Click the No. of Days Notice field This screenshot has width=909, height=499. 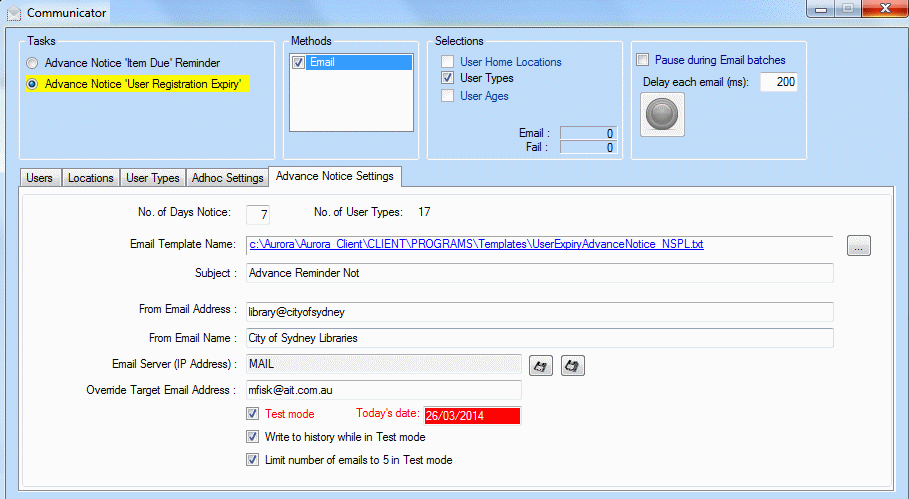(x=257, y=214)
